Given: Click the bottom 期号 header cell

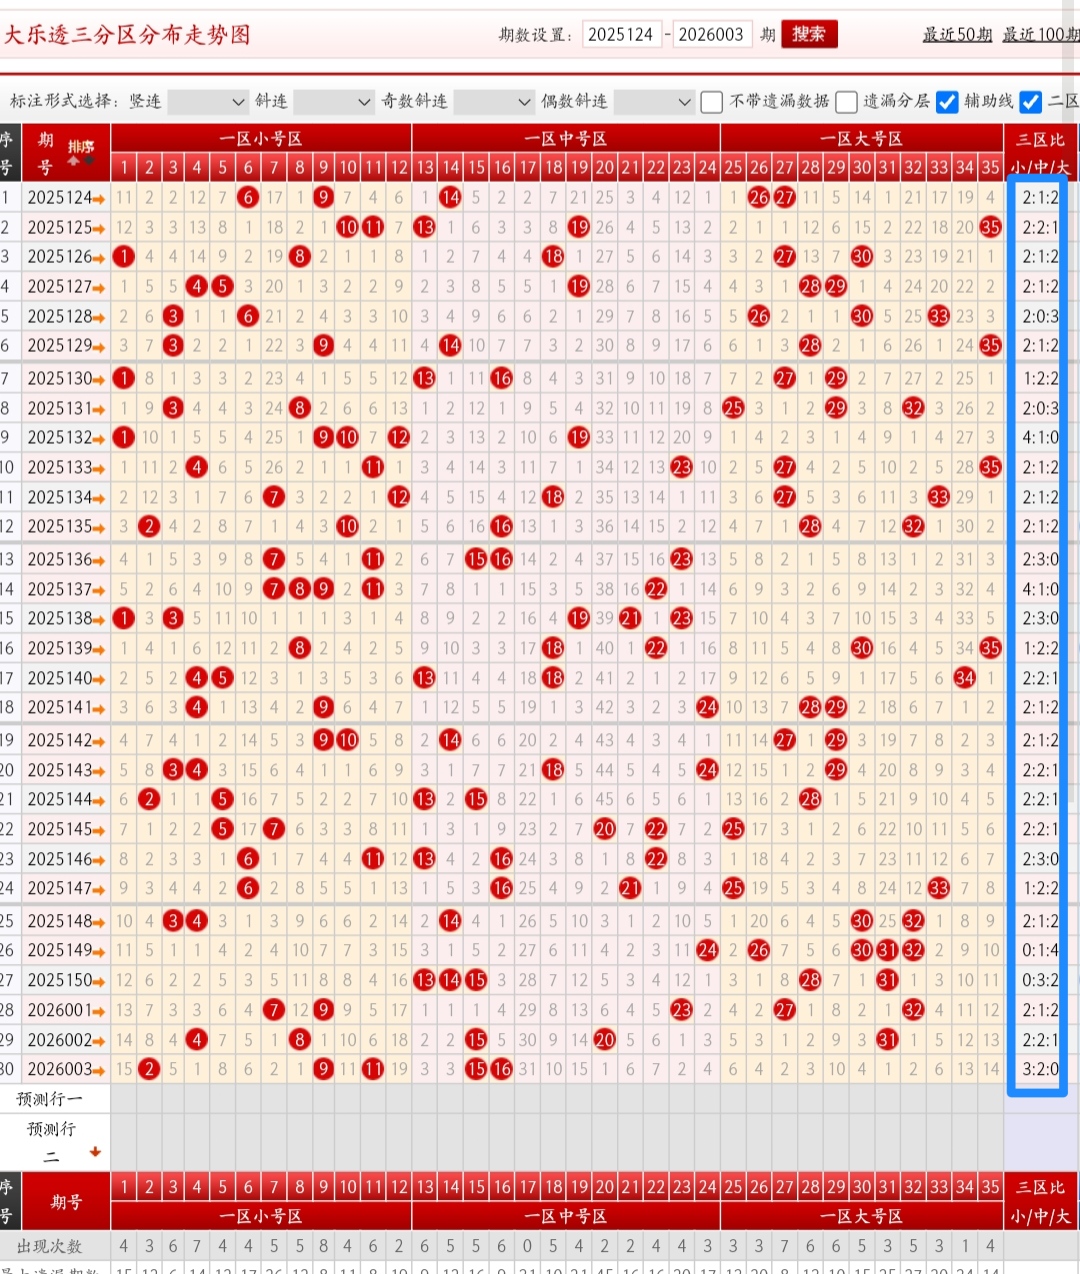Looking at the screenshot, I should pyautogui.click(x=66, y=1201).
